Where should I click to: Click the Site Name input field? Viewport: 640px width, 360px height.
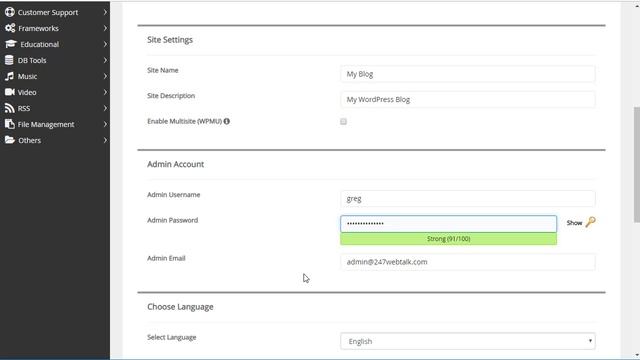tap(468, 74)
